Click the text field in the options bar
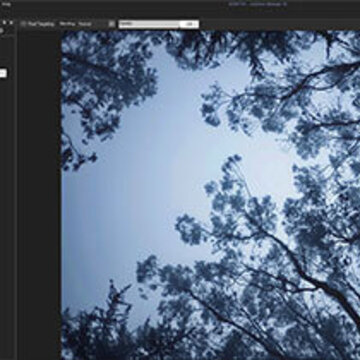The width and height of the screenshot is (360, 360). pos(149,24)
